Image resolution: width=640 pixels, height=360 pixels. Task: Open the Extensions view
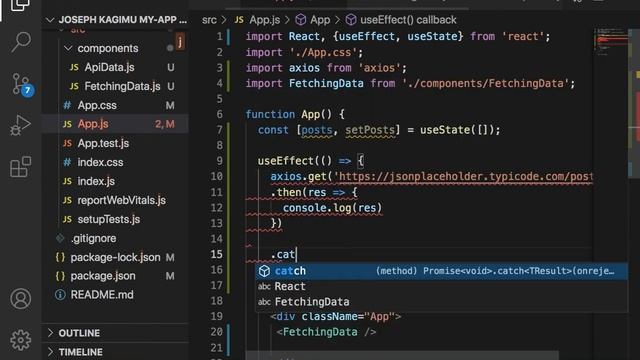point(20,167)
